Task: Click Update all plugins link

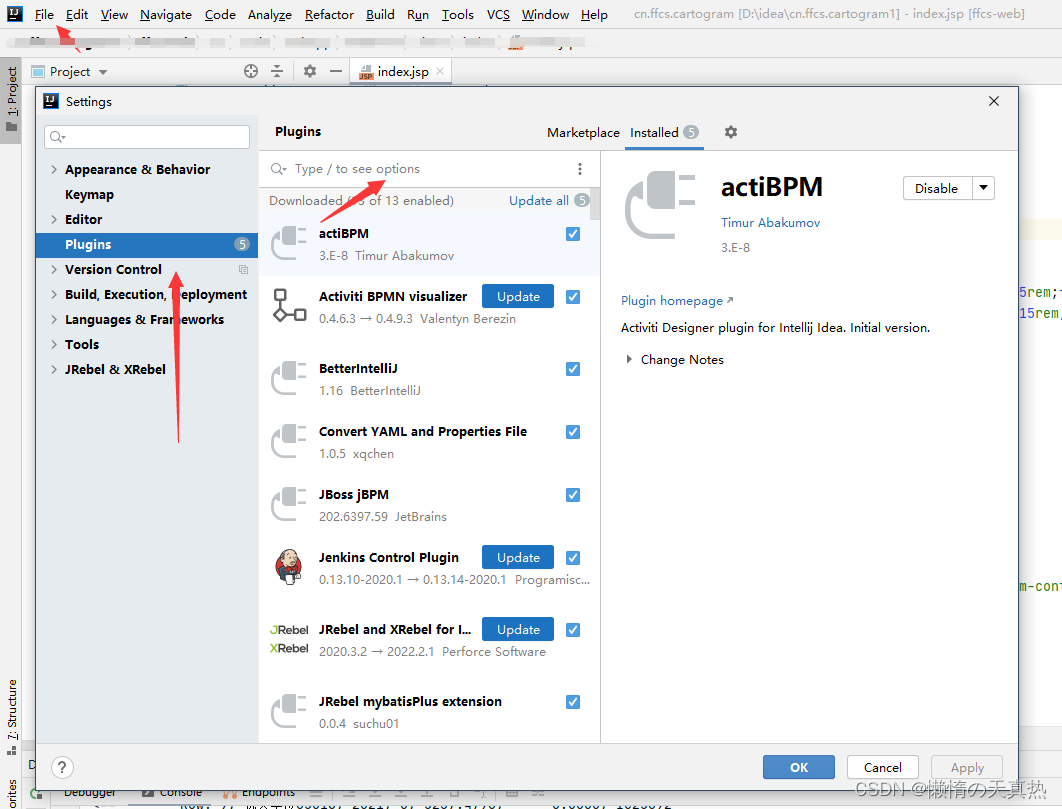Action: click(539, 201)
